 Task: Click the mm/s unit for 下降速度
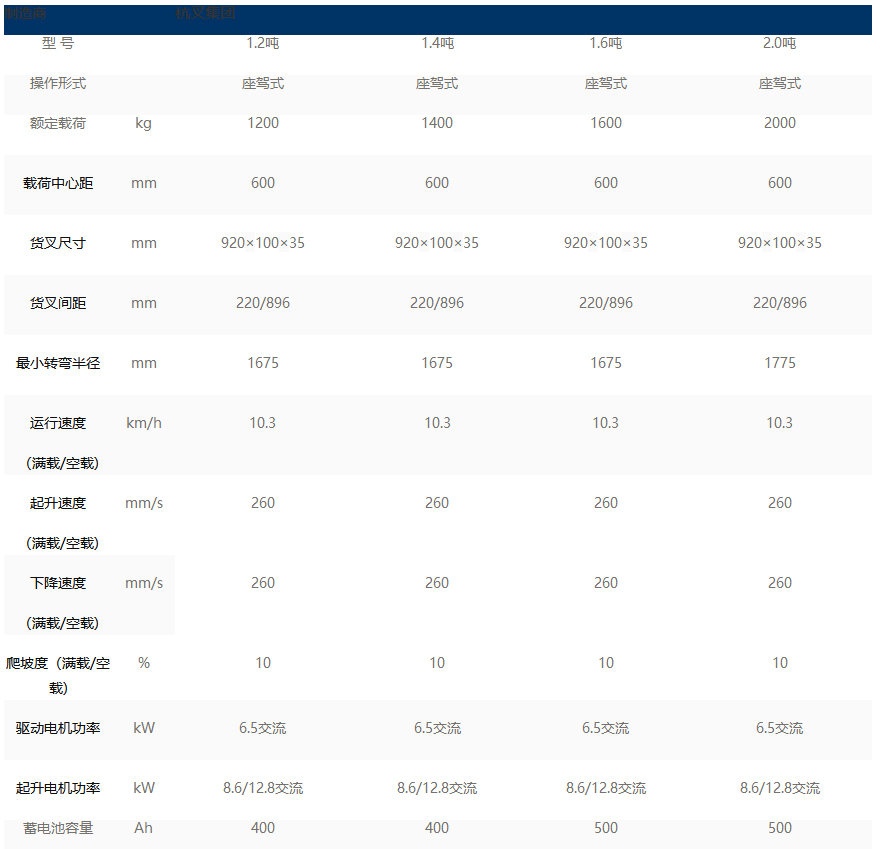144,584
